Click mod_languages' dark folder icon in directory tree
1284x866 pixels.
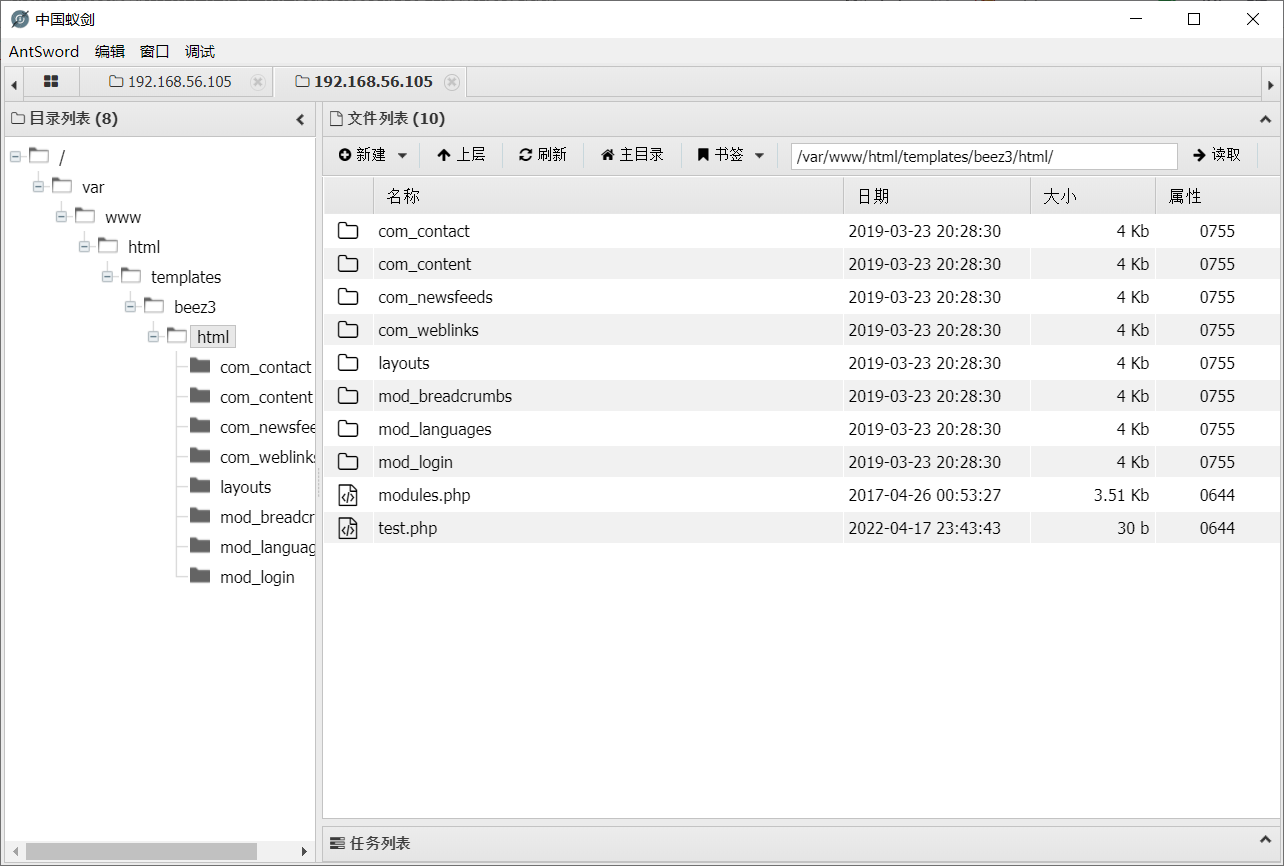click(x=200, y=546)
